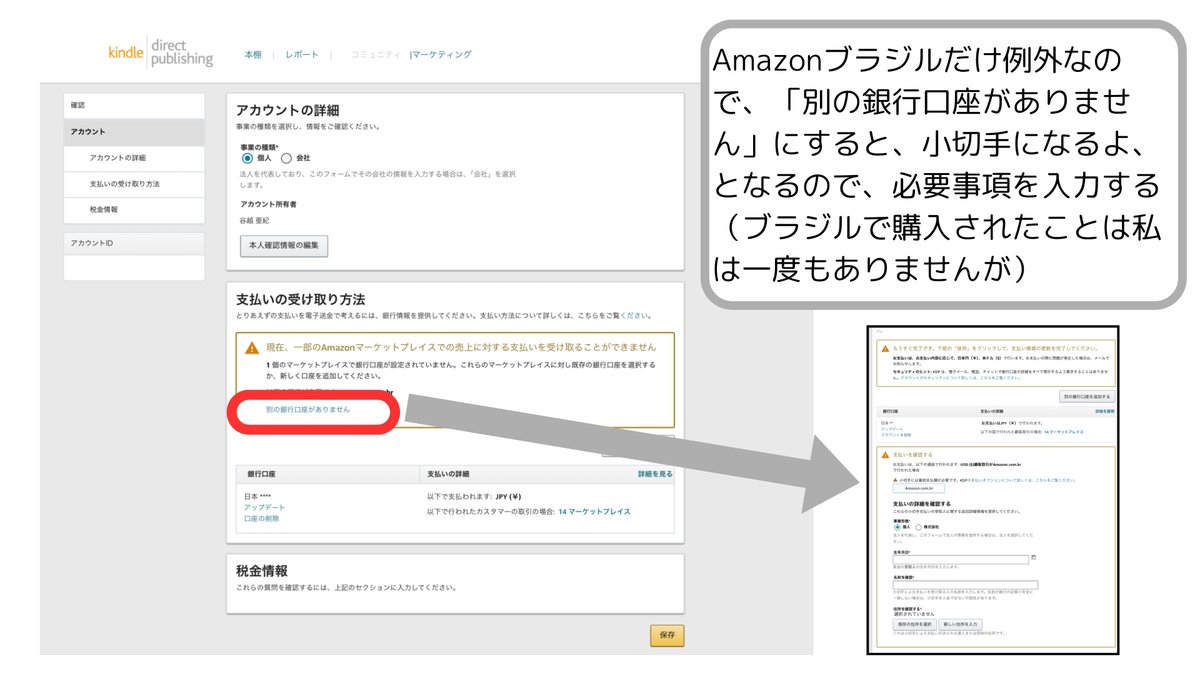Viewport: 1200px width, 675px height.
Task: Open the 14 マーケットプレイス link
Action: tap(594, 511)
